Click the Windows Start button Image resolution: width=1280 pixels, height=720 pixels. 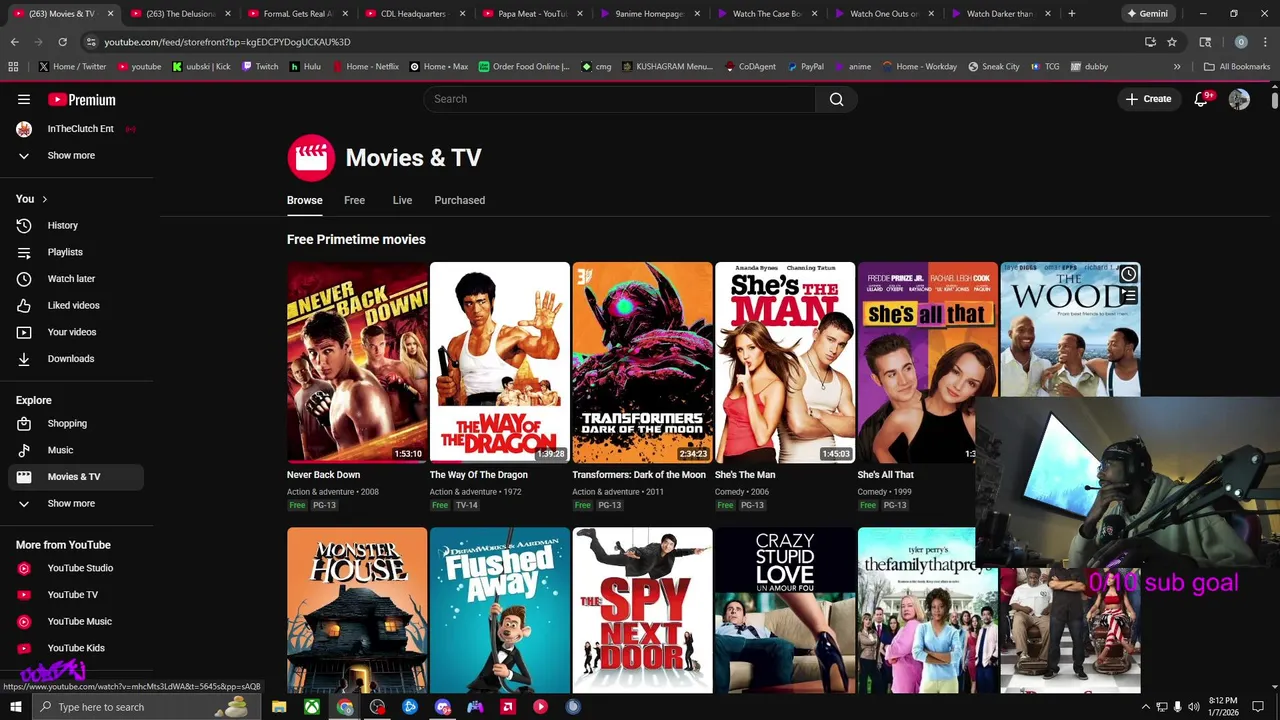click(x=15, y=707)
